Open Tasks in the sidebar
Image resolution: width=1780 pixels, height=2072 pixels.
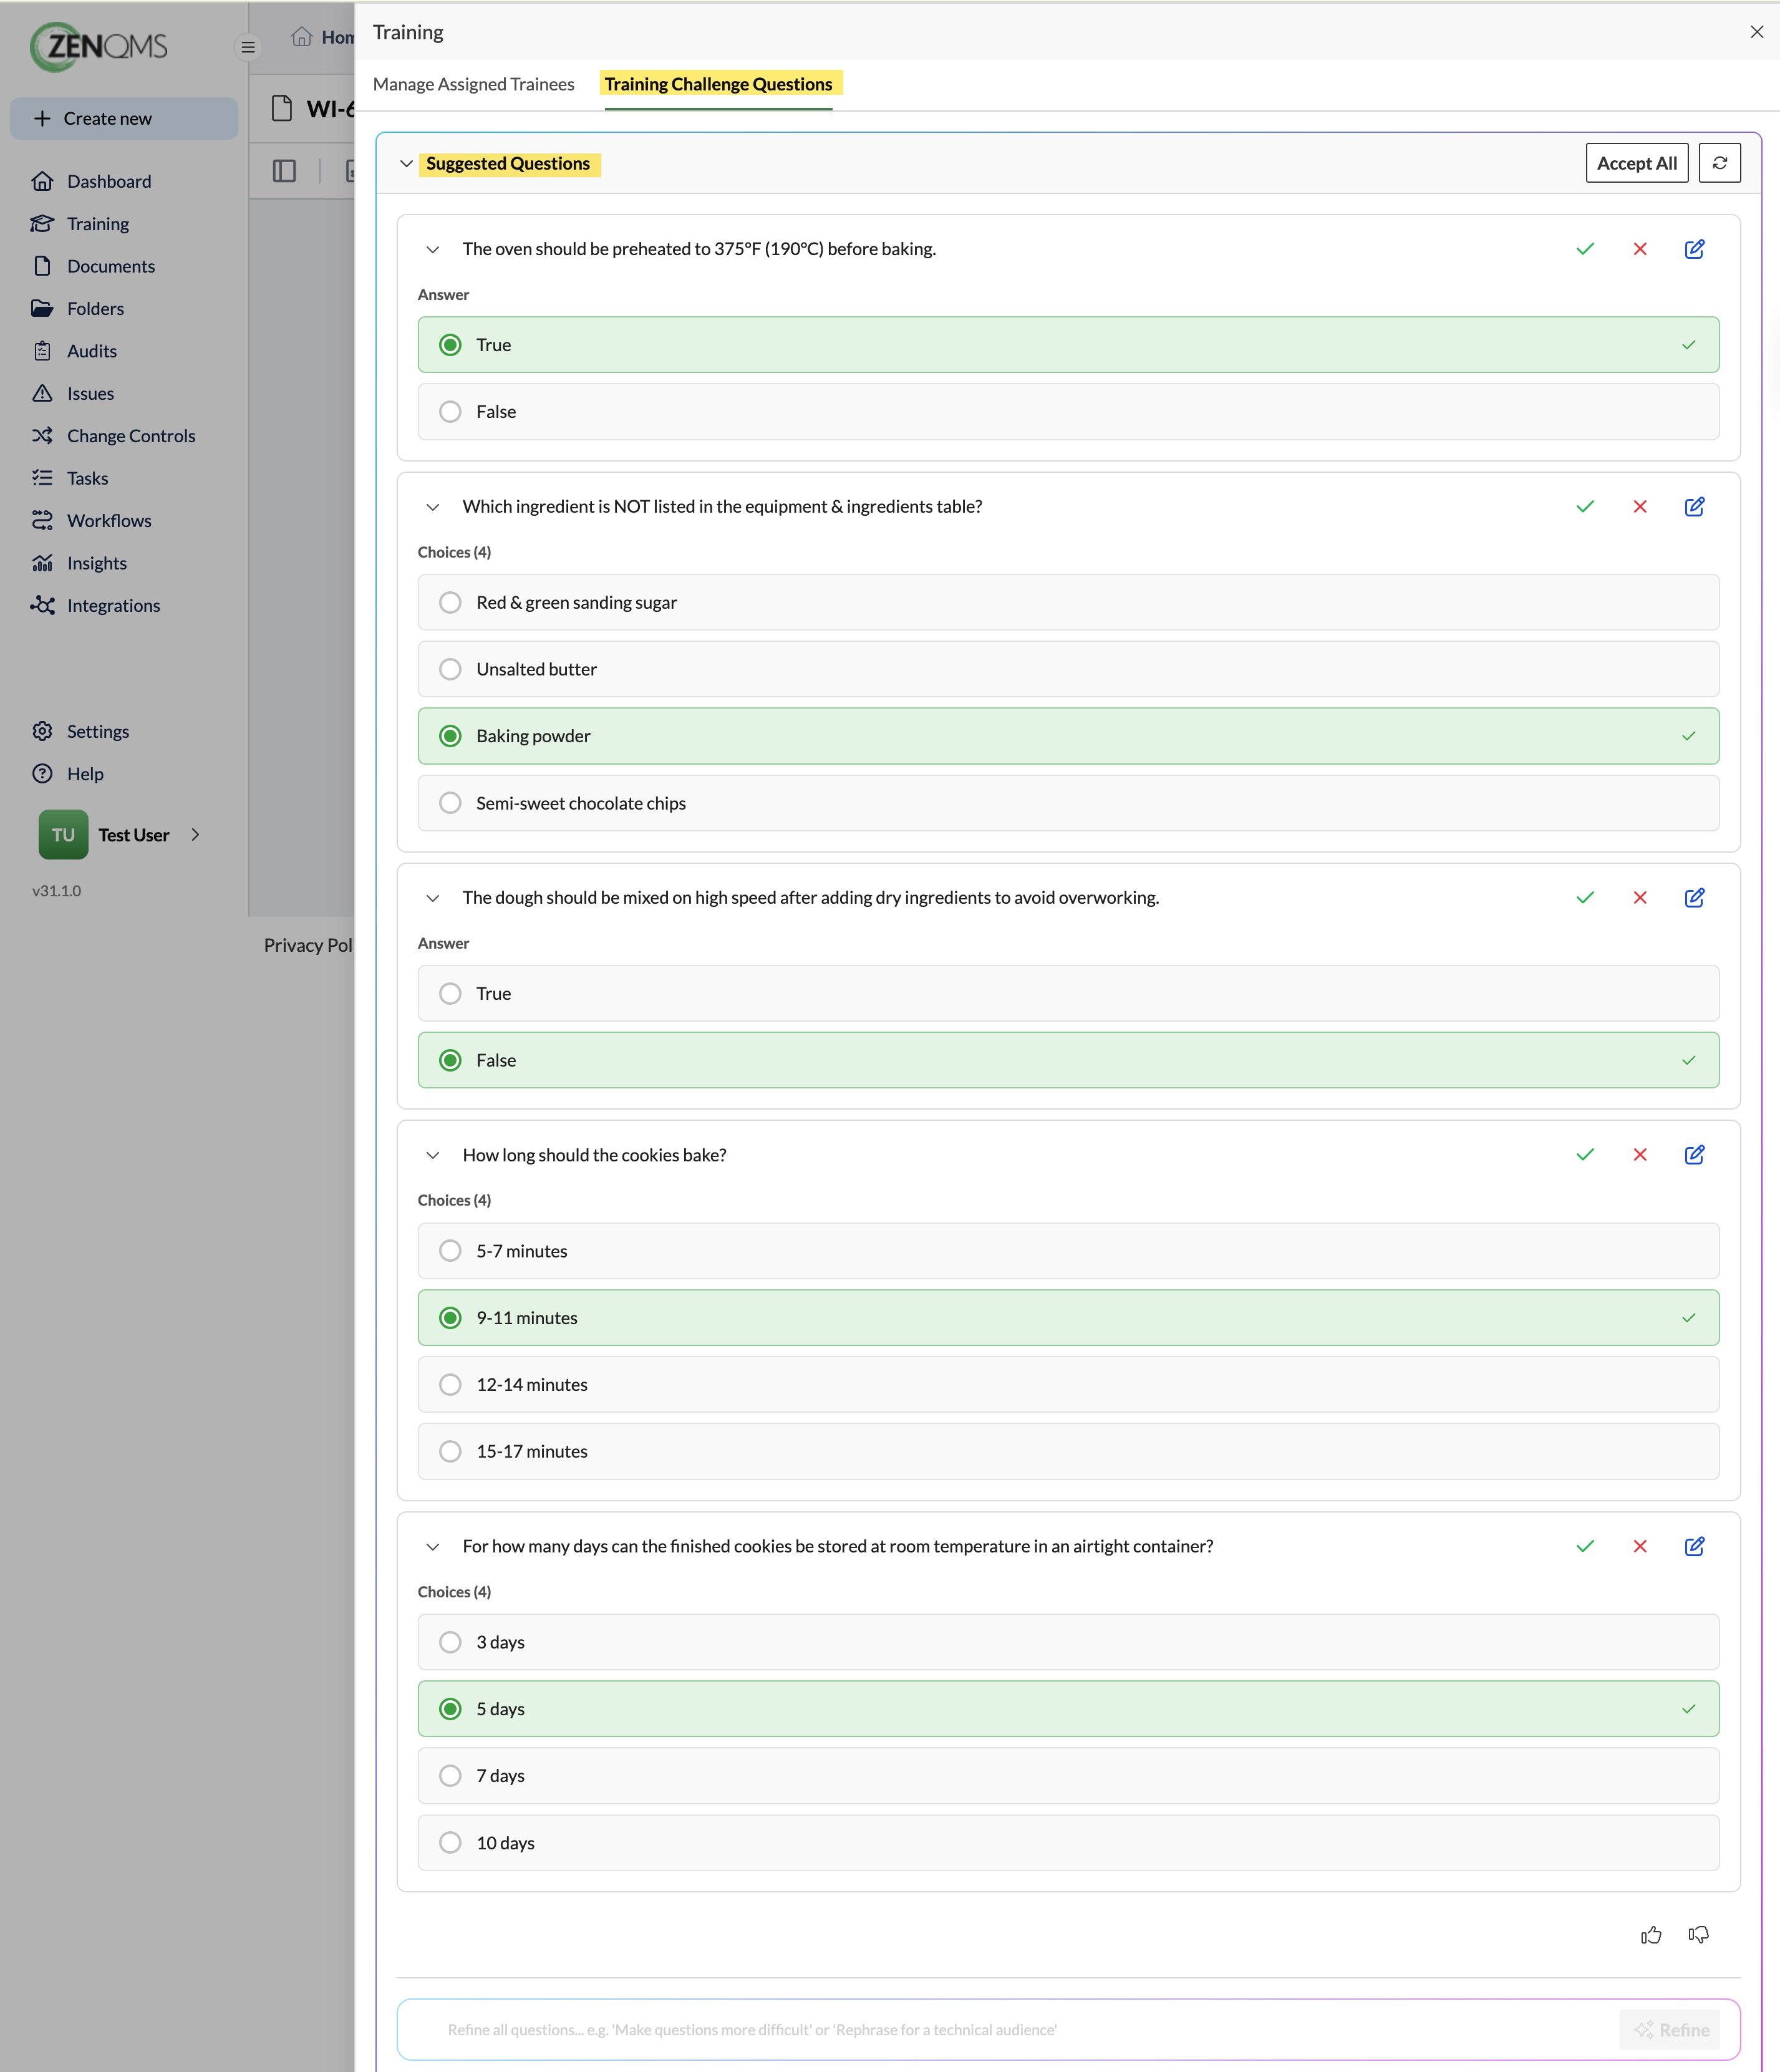88,479
